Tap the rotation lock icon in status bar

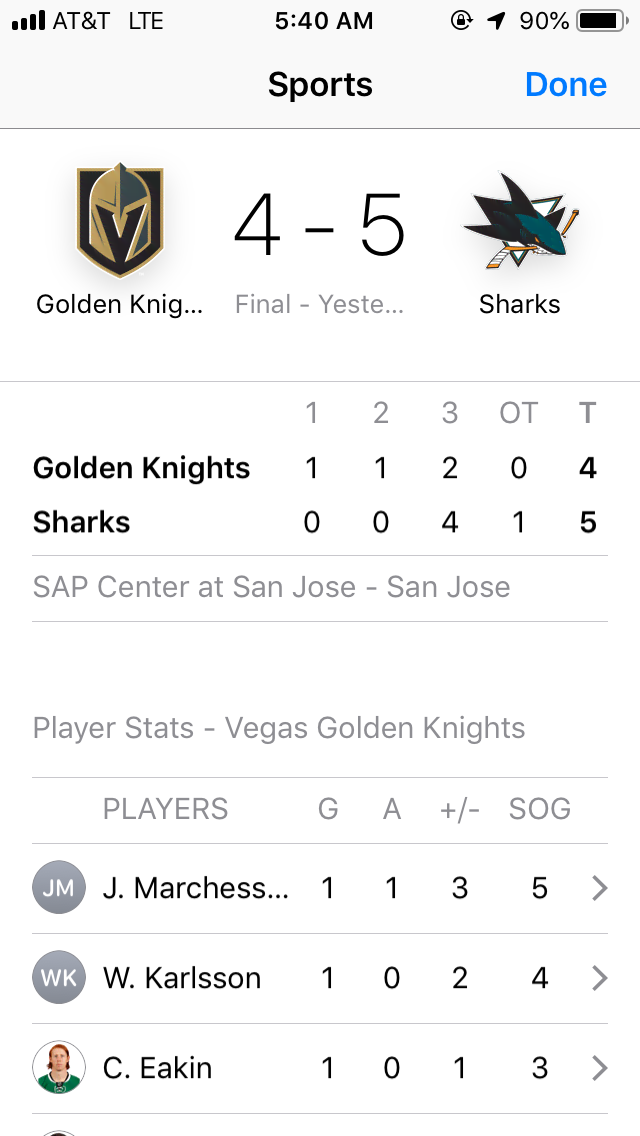(461, 21)
